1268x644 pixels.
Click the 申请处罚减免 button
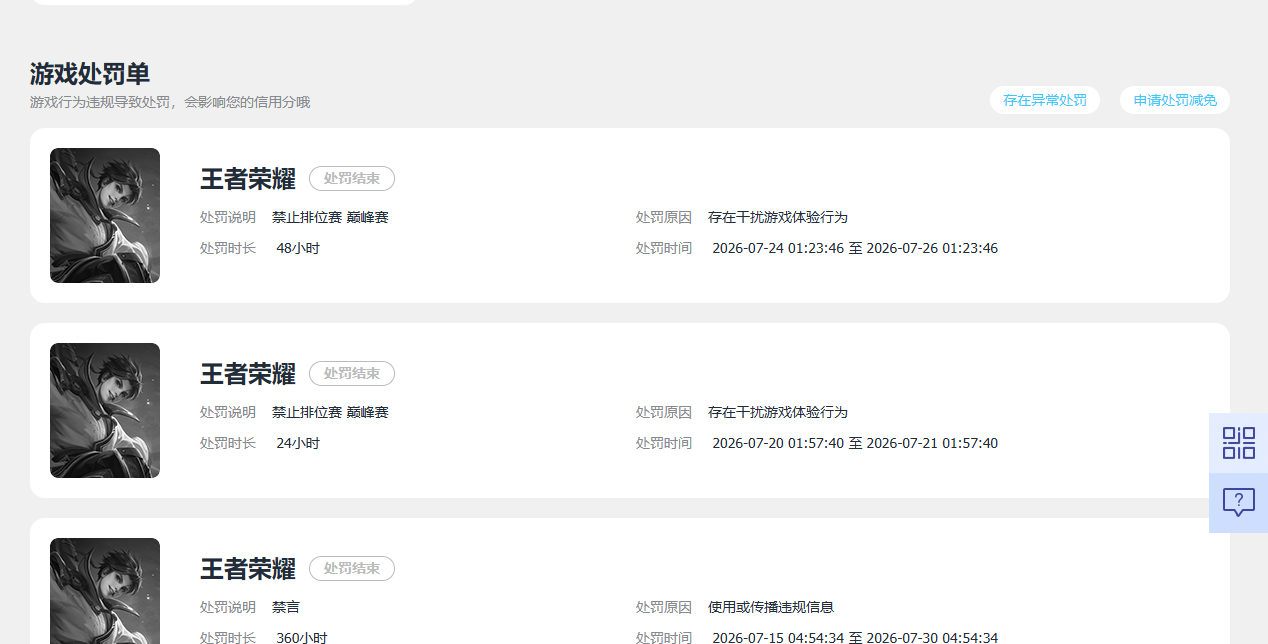[1175, 100]
